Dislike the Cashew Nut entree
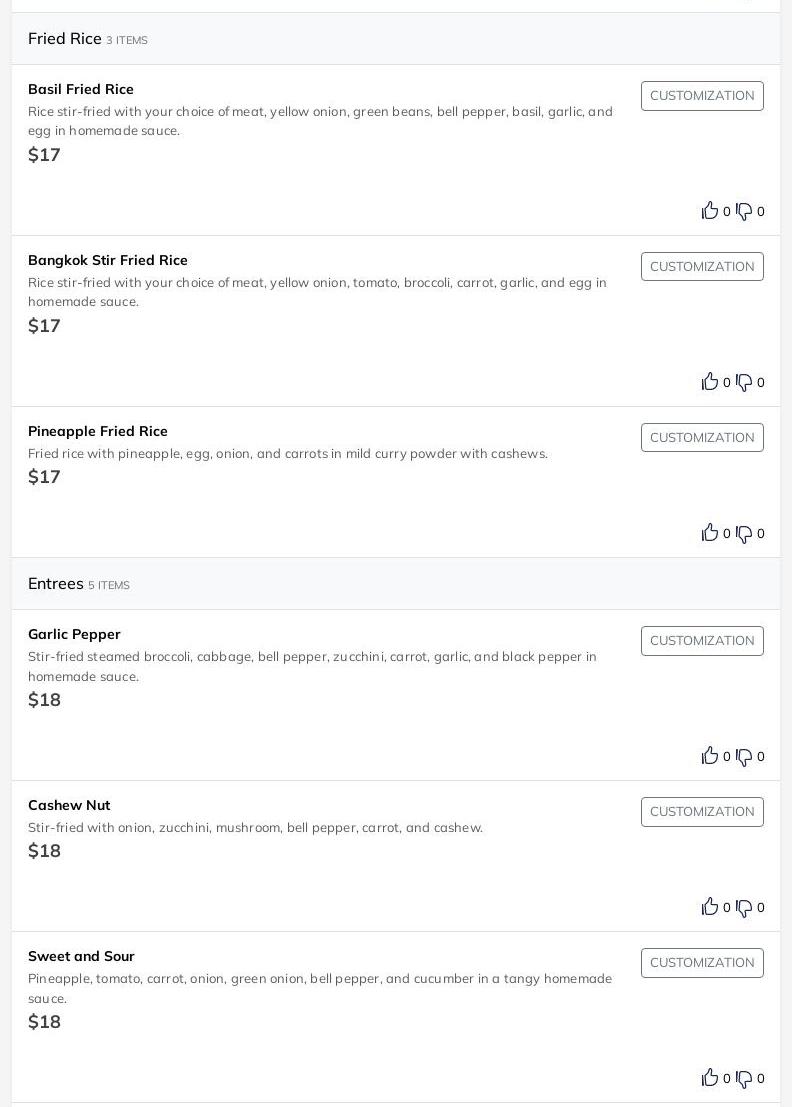 (744, 907)
